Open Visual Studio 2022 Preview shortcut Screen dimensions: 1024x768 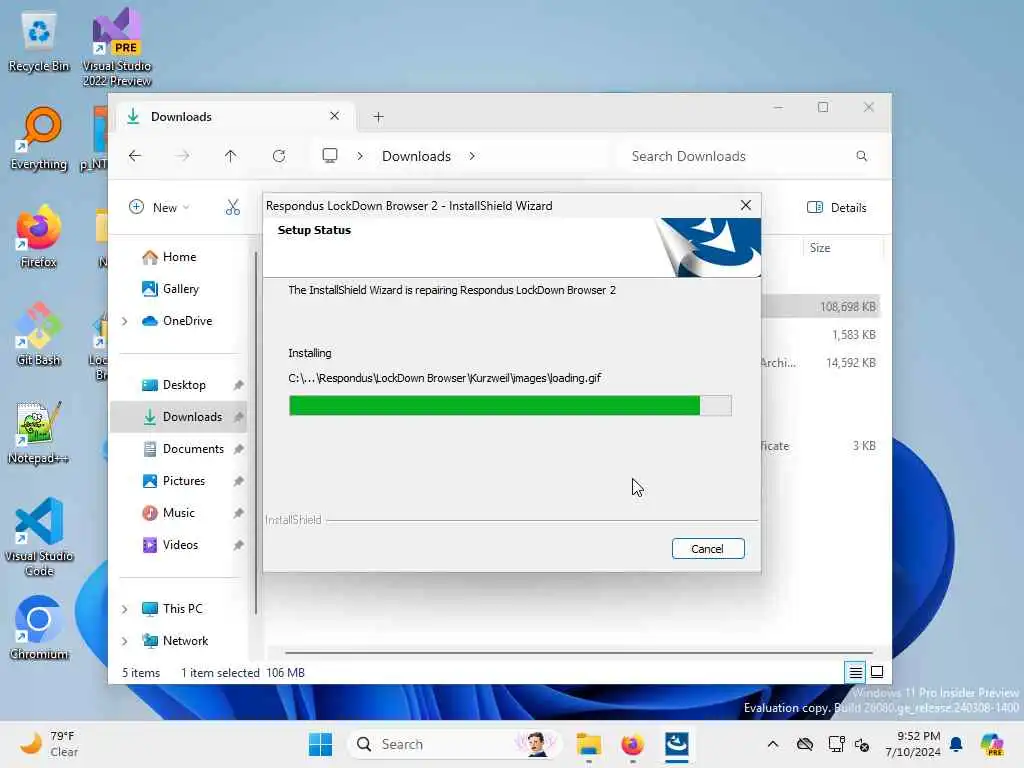[x=117, y=47]
